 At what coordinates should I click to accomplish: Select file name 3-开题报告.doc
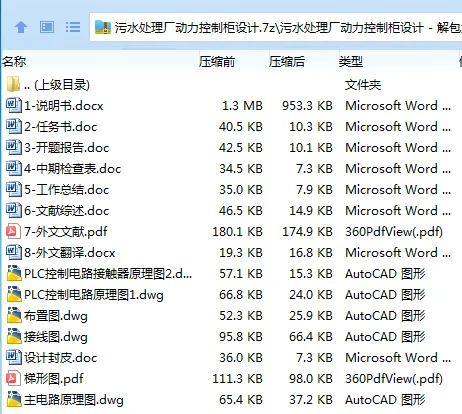67,148
